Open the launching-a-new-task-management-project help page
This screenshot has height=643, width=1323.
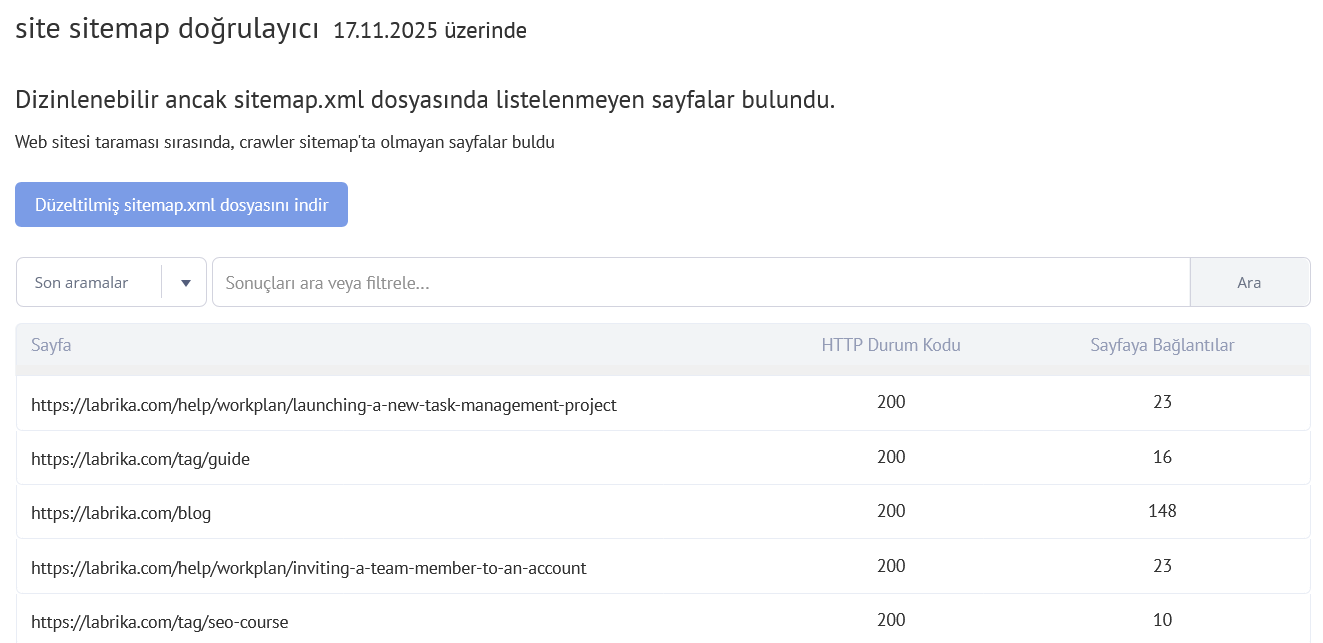tap(324, 404)
